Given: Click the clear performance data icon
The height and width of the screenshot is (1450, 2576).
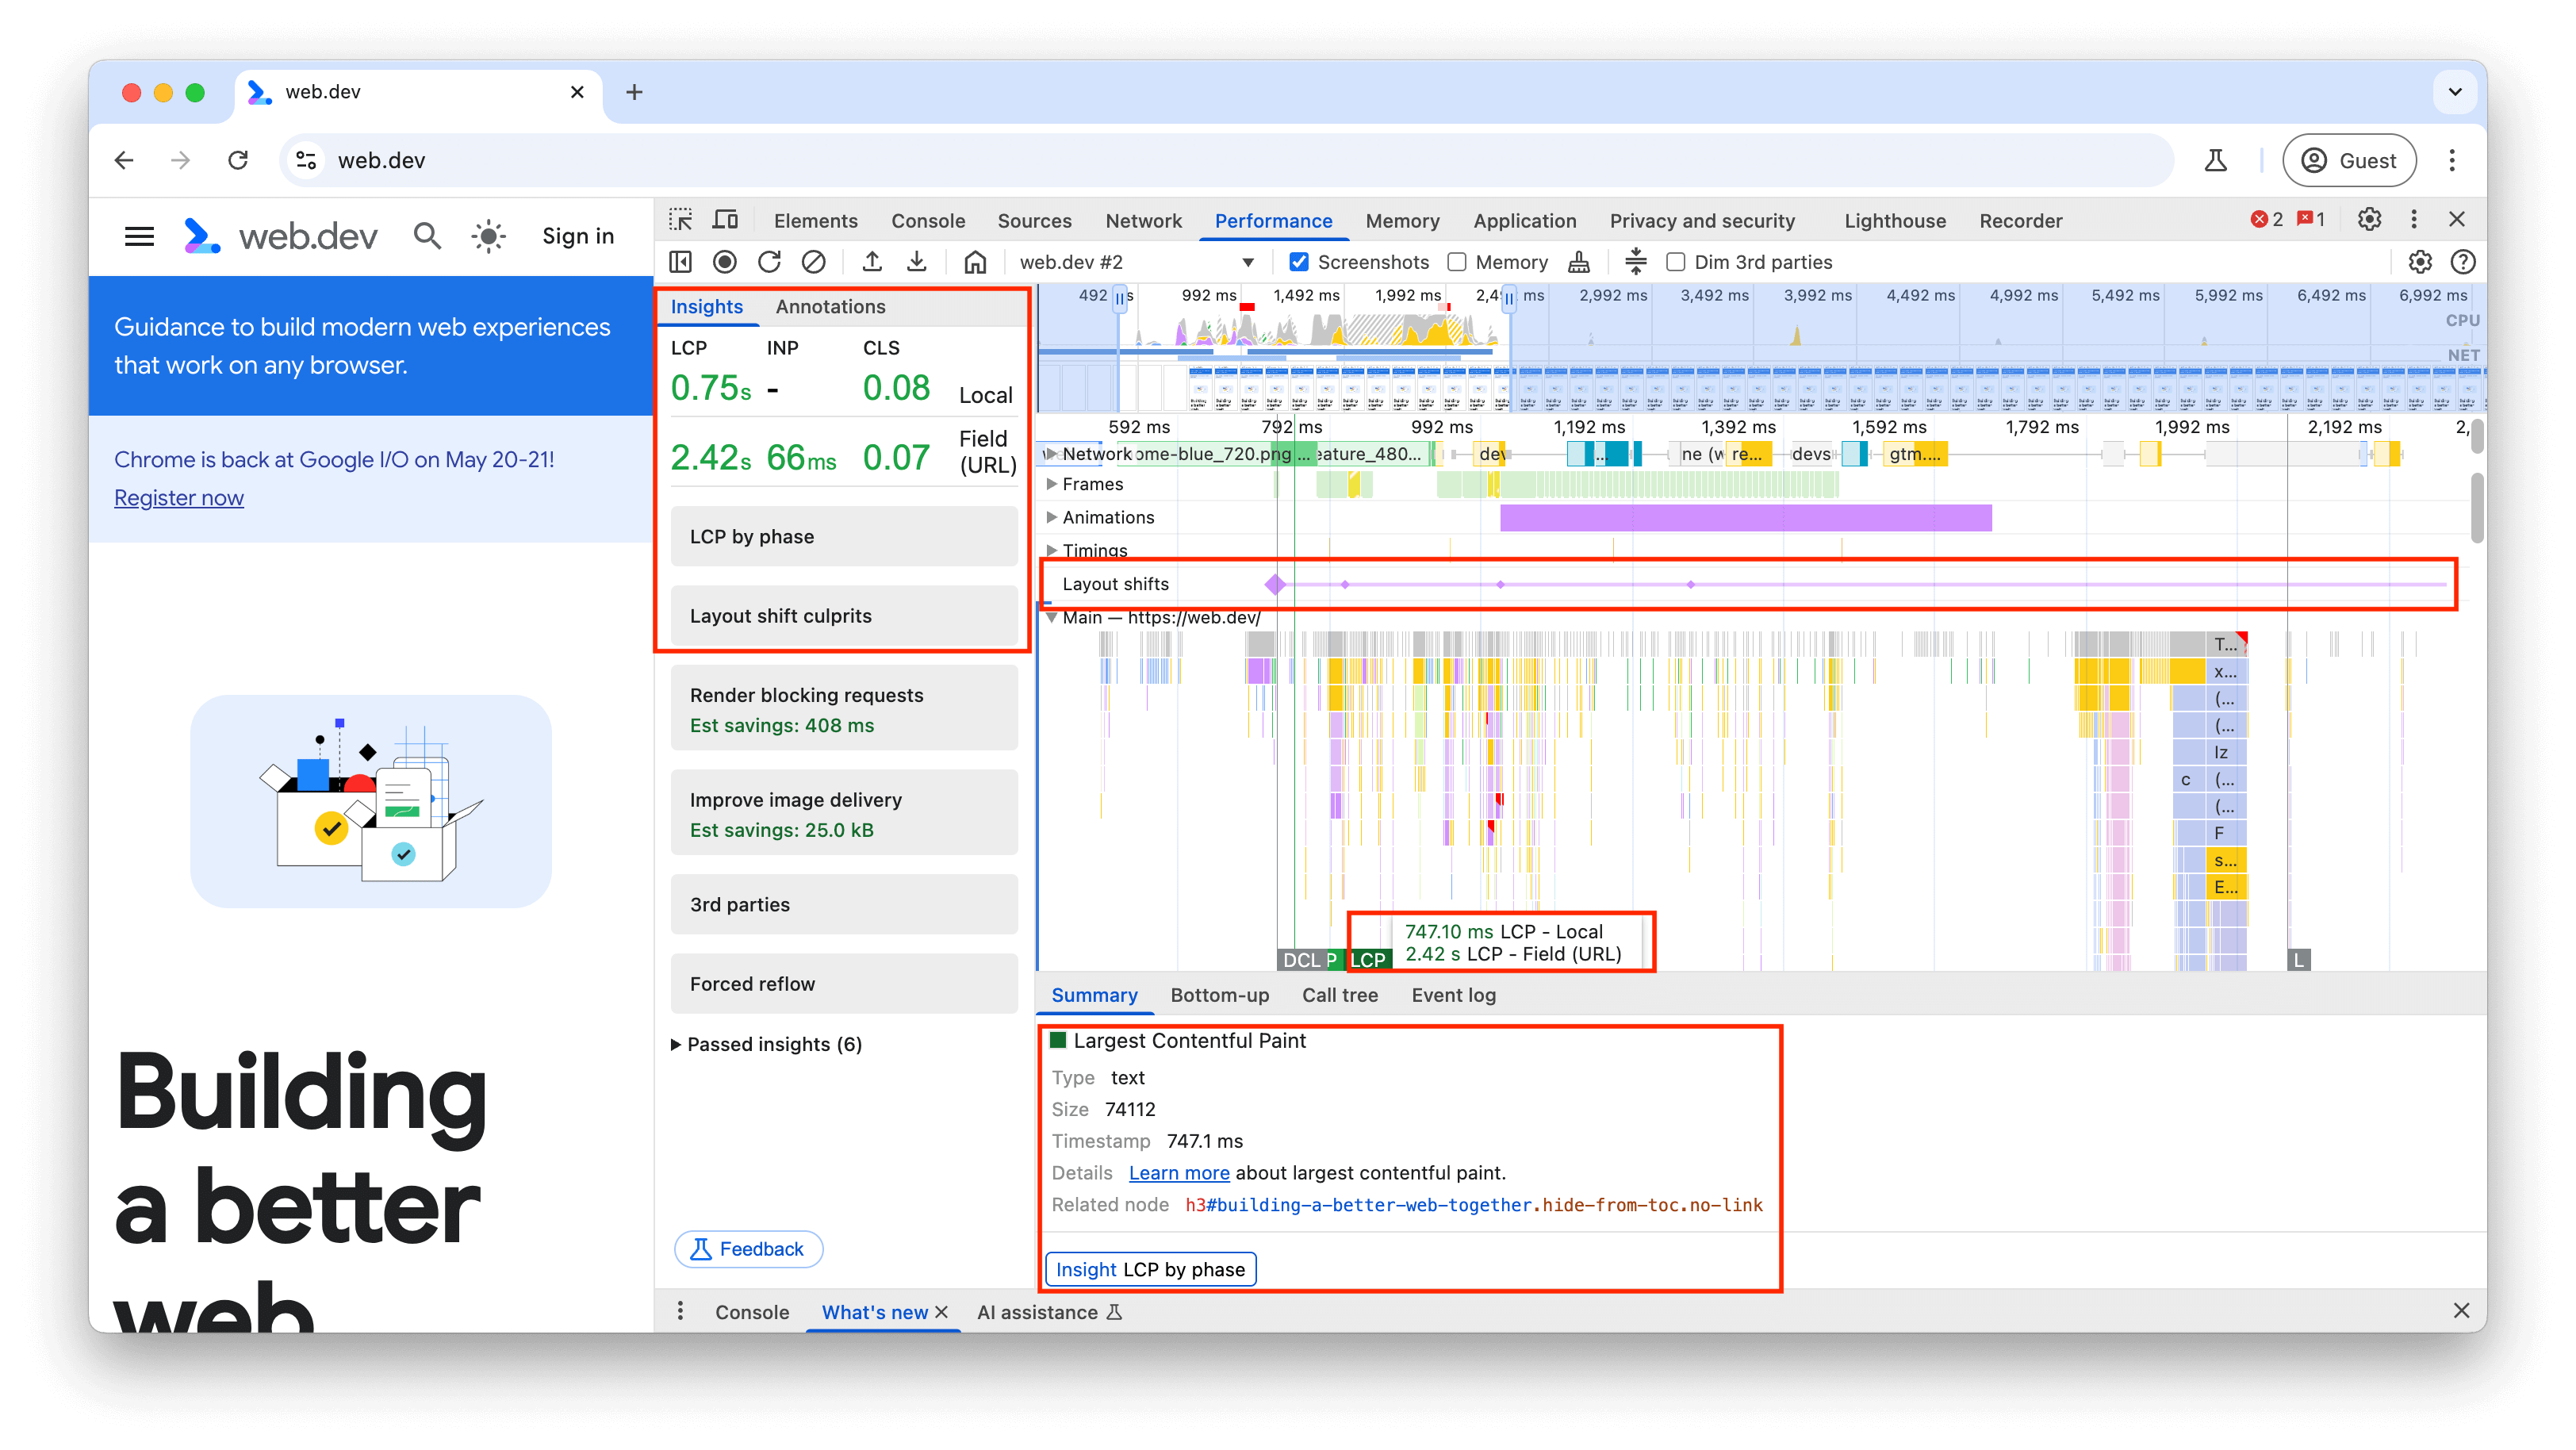Looking at the screenshot, I should (x=814, y=262).
